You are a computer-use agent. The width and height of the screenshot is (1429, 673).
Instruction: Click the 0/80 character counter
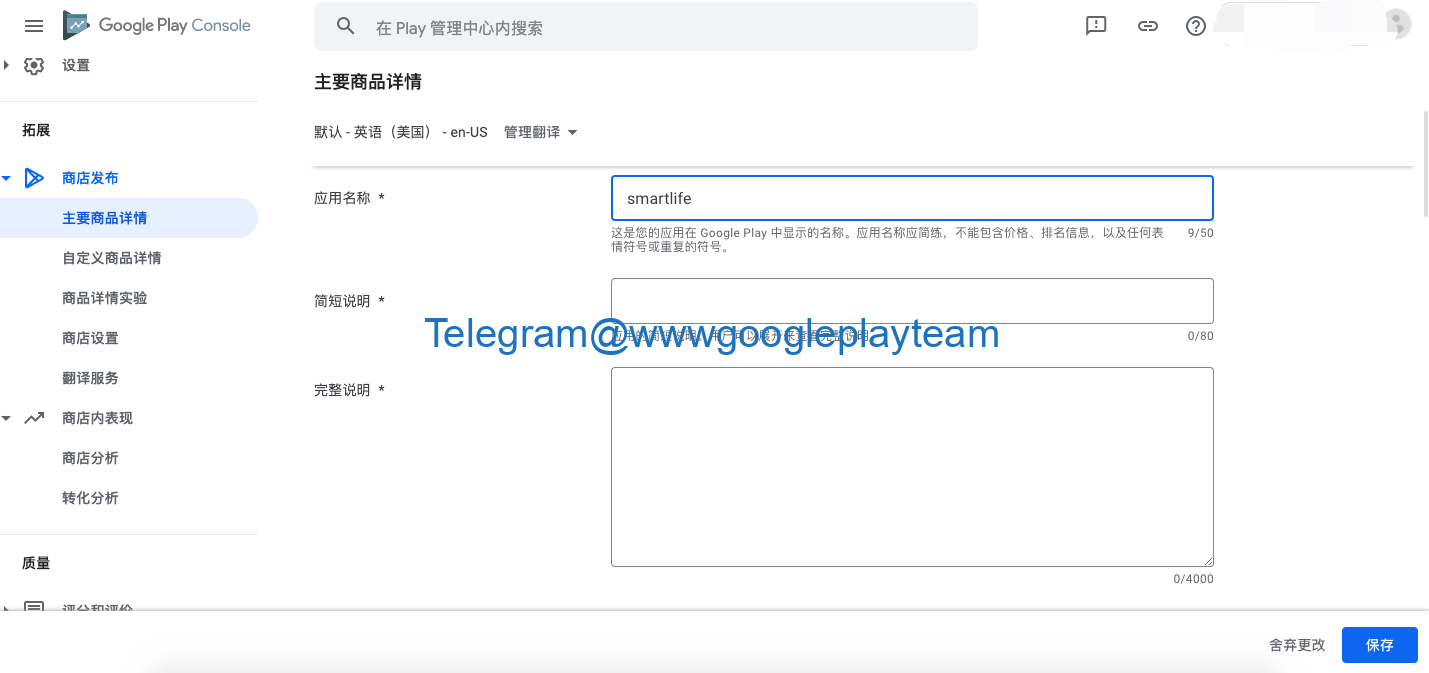pos(1200,336)
